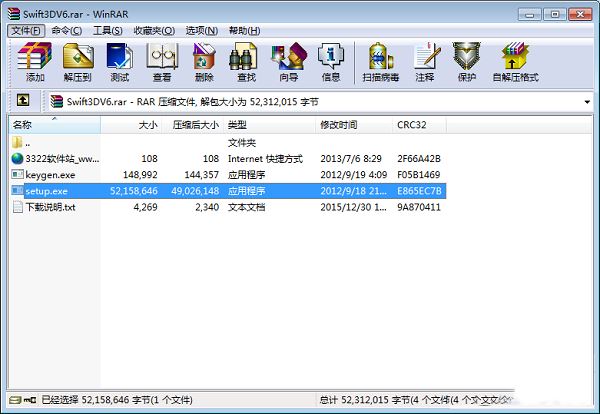Close the WinRAR window
The height and width of the screenshot is (414, 600).
pyautogui.click(x=580, y=15)
